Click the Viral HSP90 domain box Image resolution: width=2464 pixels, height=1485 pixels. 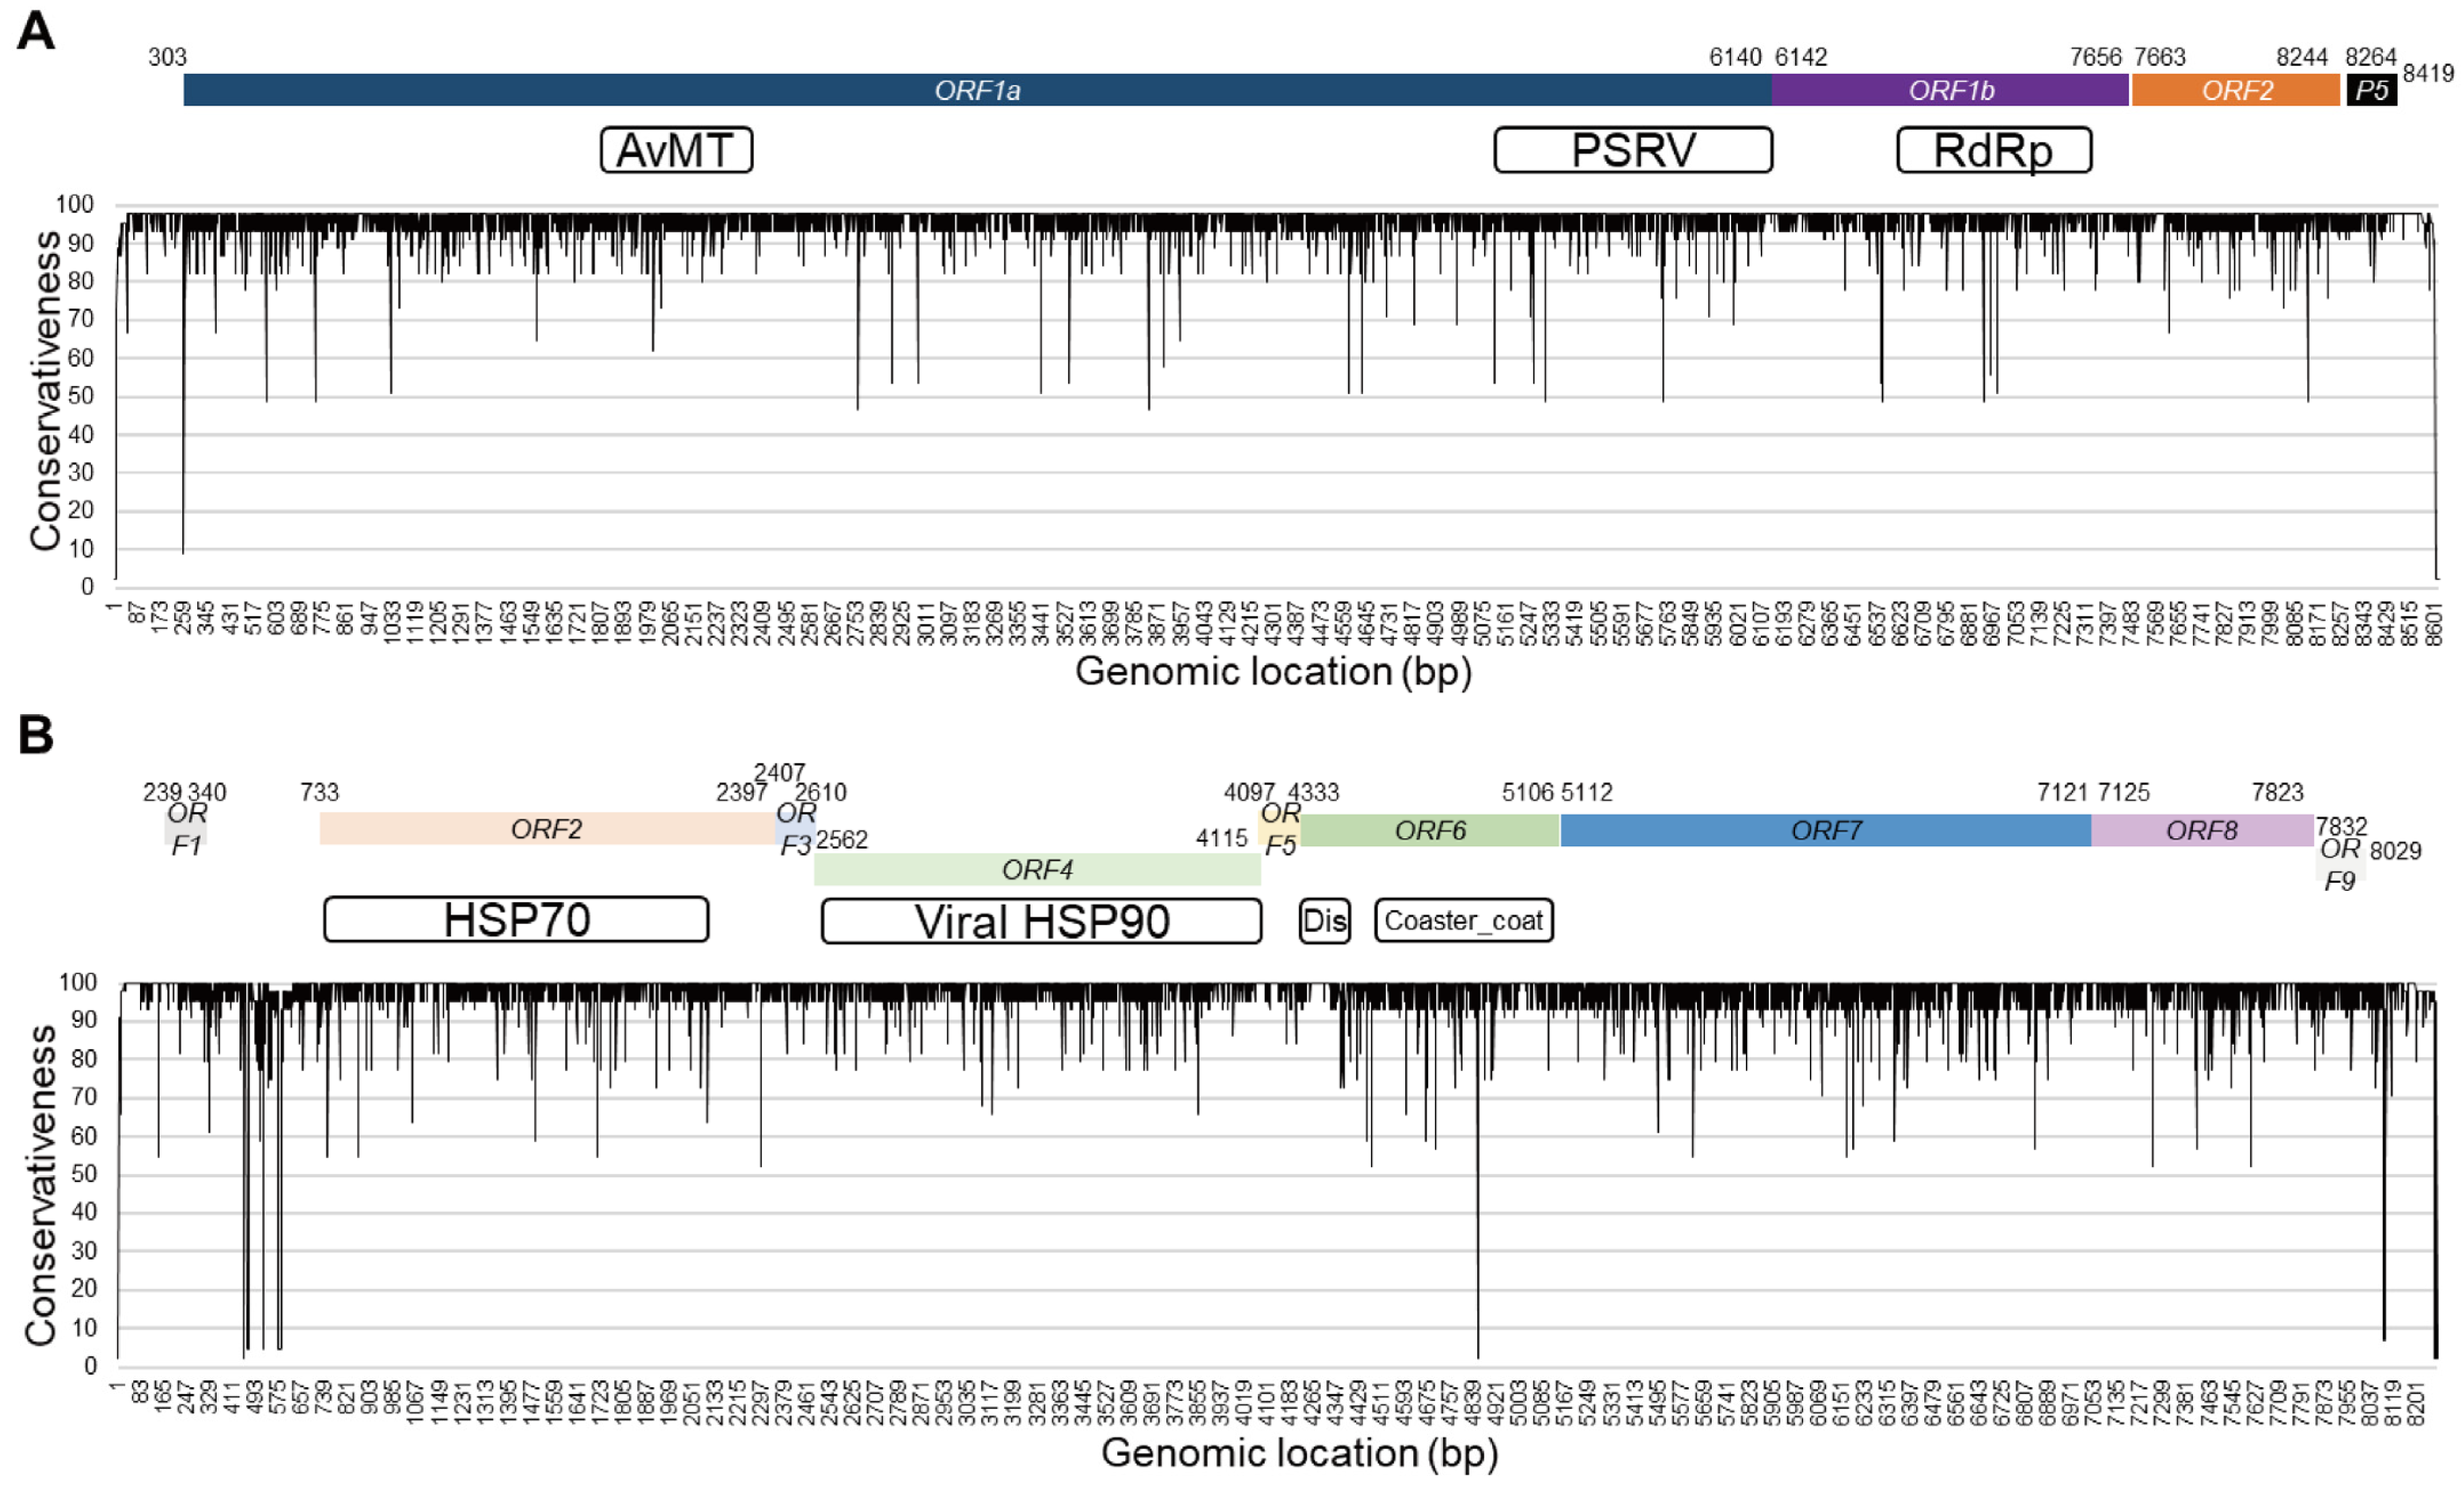(1040, 921)
